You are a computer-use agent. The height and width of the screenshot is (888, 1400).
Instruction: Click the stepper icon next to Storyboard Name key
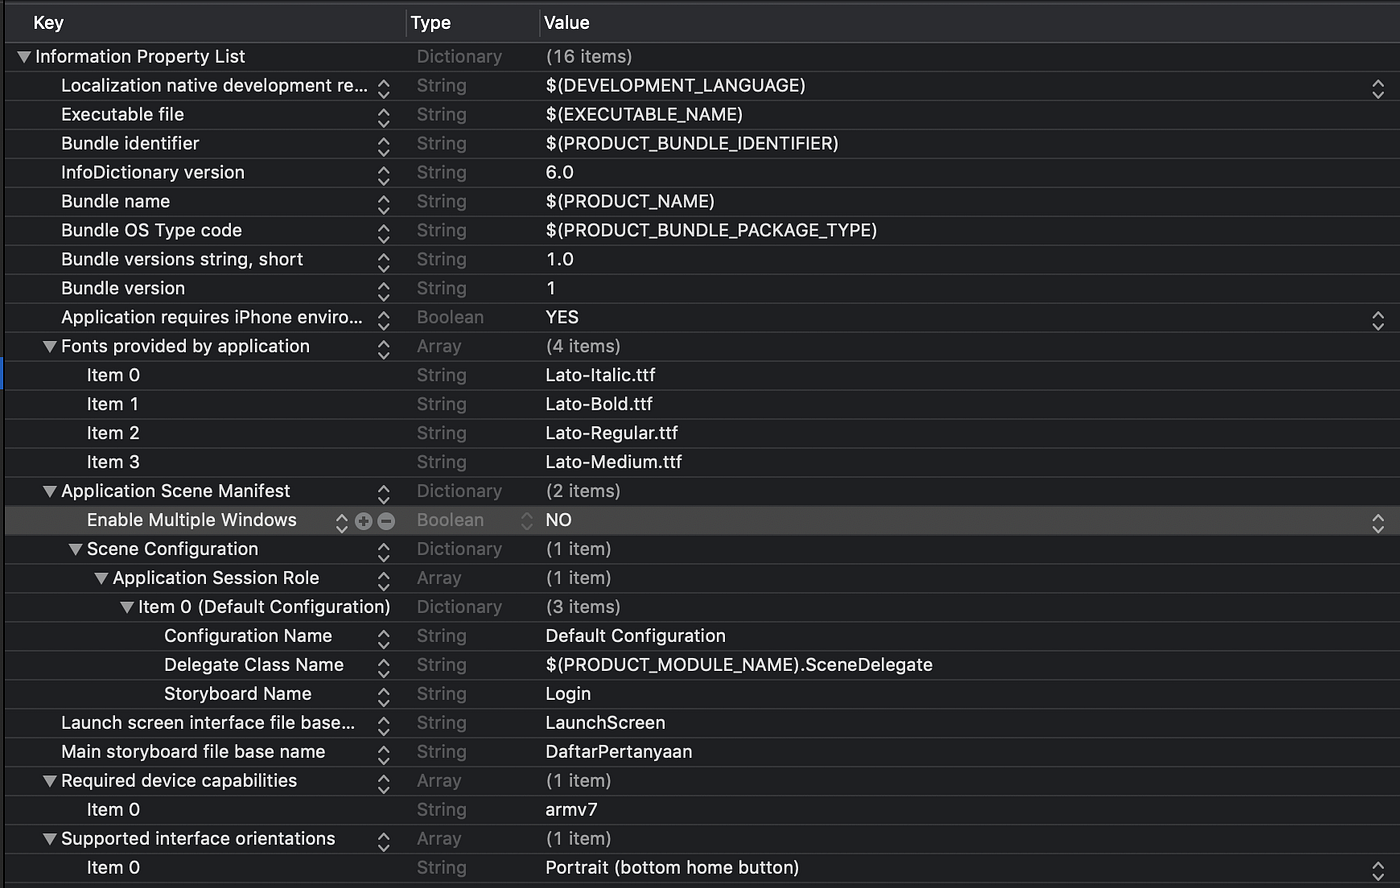[384, 694]
